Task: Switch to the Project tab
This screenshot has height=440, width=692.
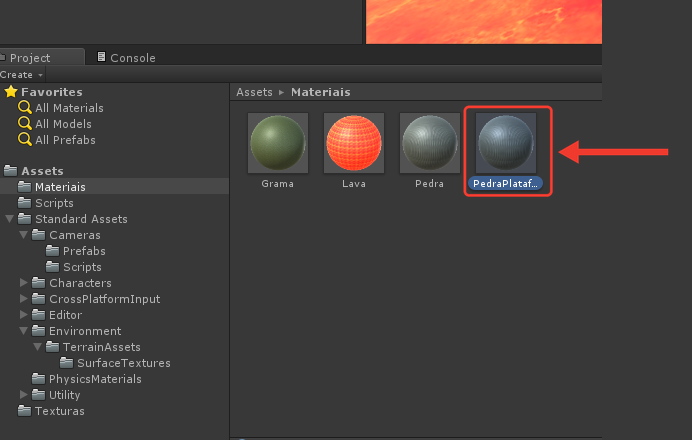Action: 42,57
